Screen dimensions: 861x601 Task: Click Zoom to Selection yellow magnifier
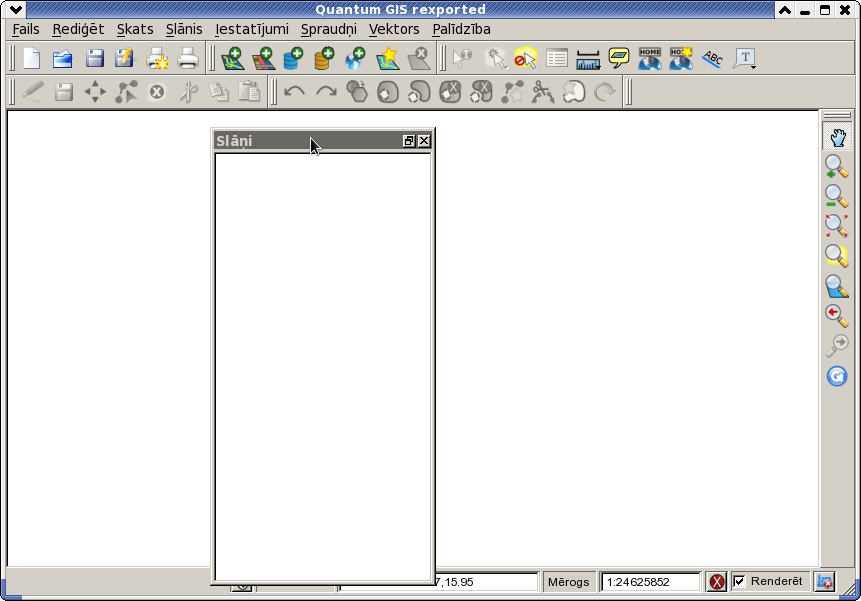pos(837,255)
